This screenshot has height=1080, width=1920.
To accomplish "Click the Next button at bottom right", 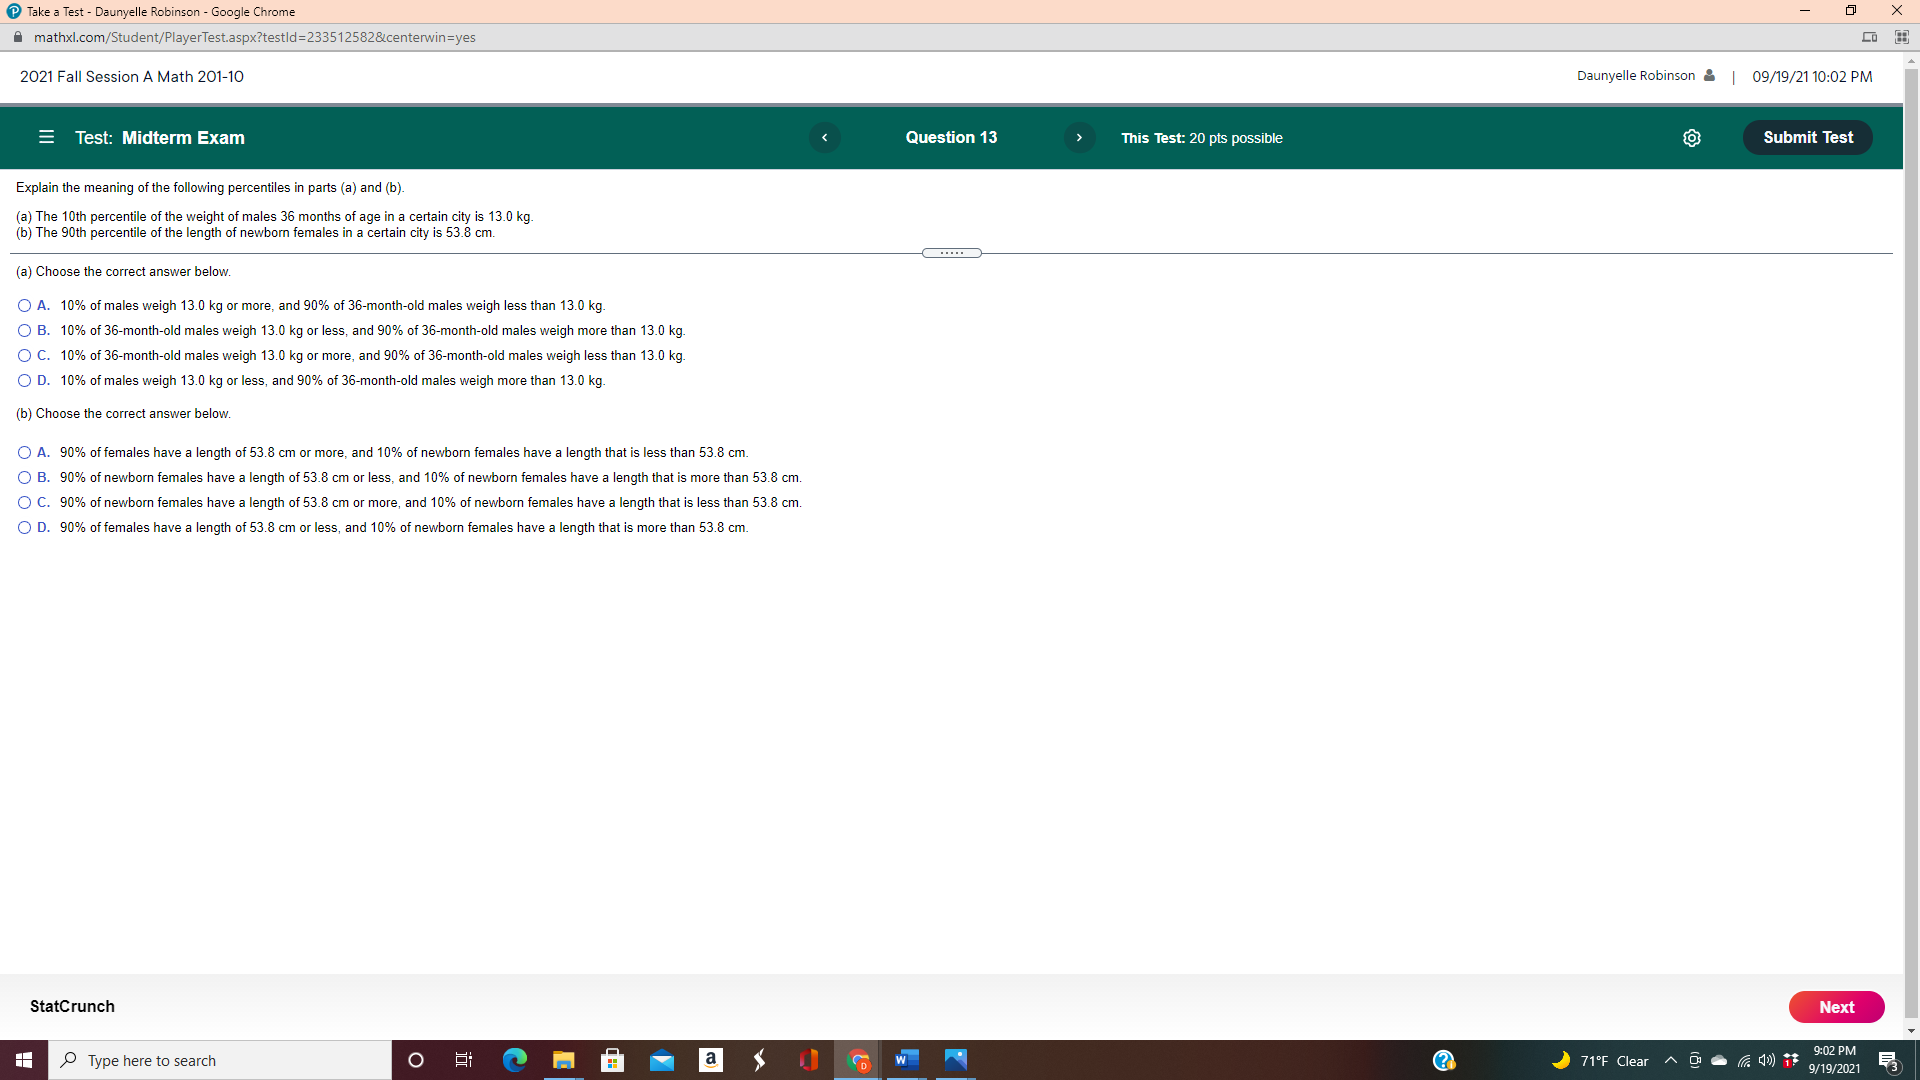I will pos(1836,1007).
